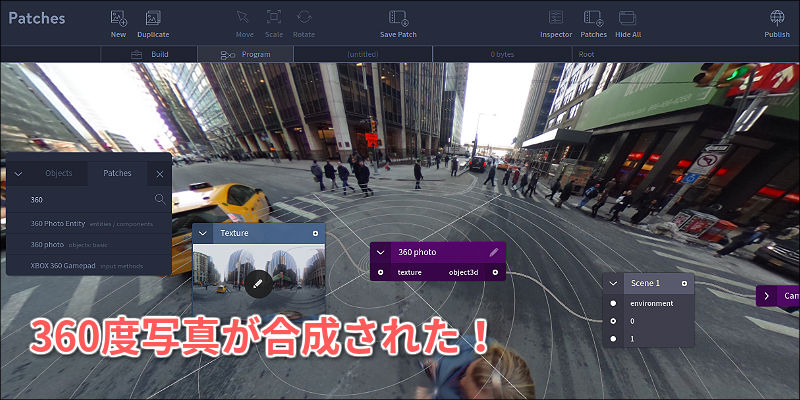Collapse the 360 photo node
800x400 pixels.
pyautogui.click(x=380, y=252)
